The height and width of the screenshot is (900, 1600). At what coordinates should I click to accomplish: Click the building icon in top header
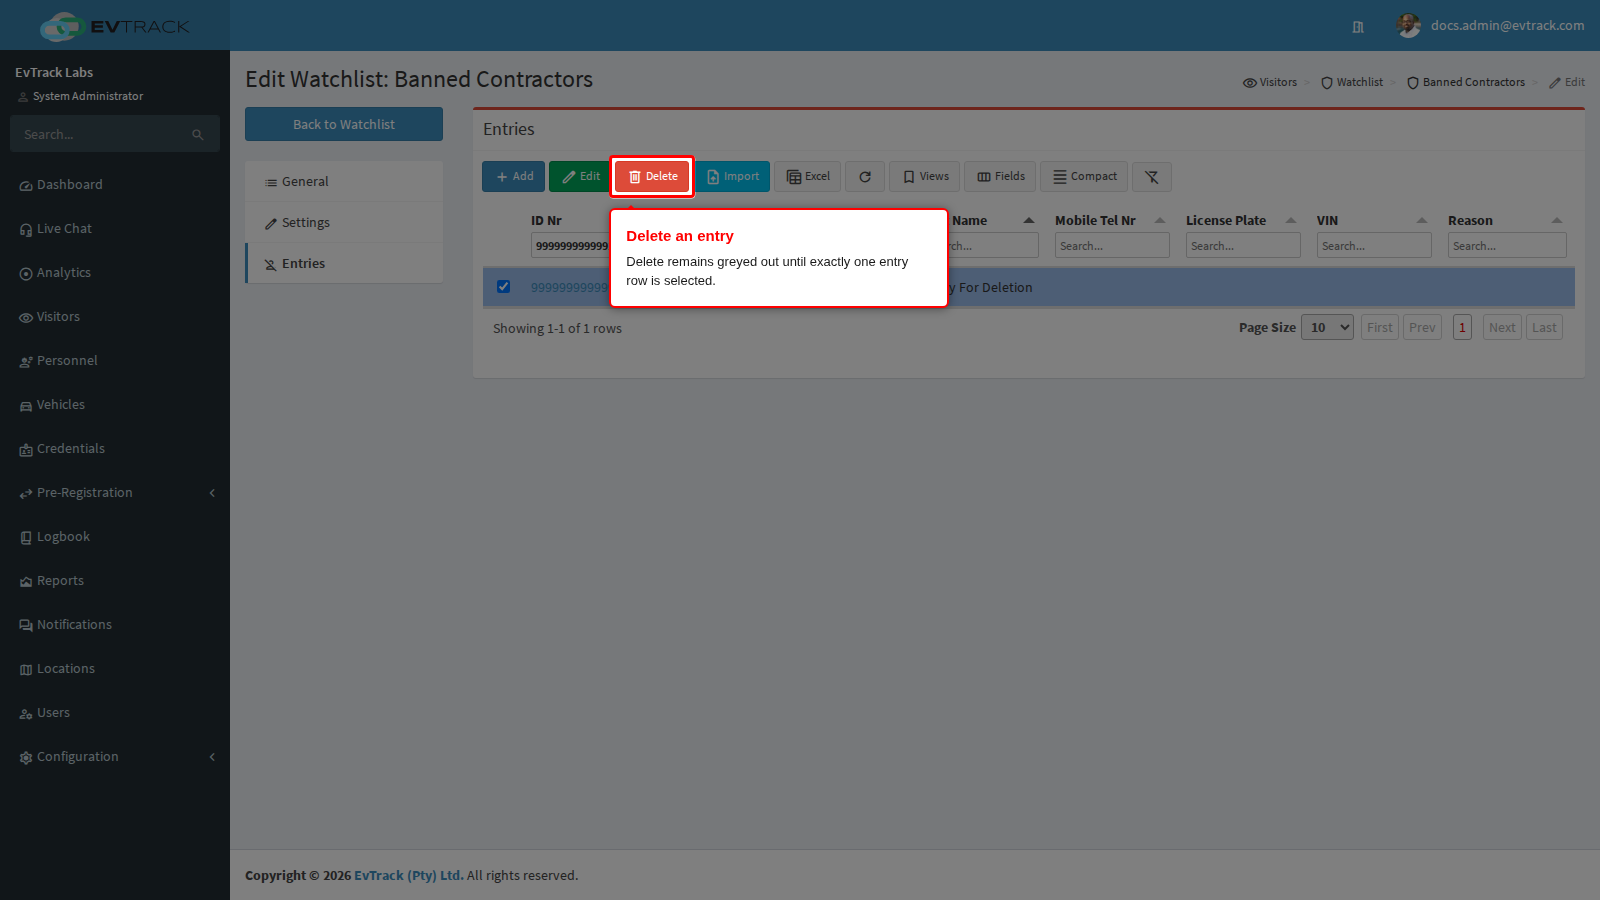click(x=1358, y=27)
